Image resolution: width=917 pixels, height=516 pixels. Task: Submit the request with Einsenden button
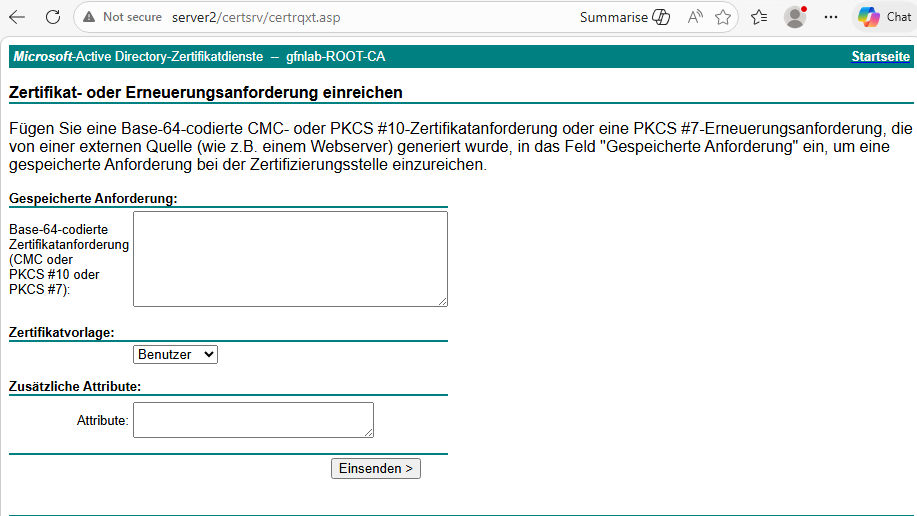point(375,469)
